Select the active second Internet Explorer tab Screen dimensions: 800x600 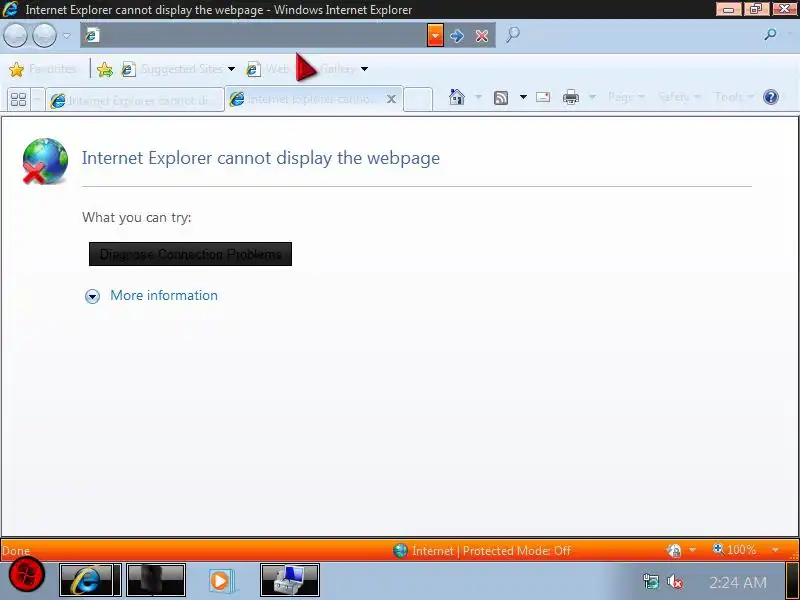point(306,99)
